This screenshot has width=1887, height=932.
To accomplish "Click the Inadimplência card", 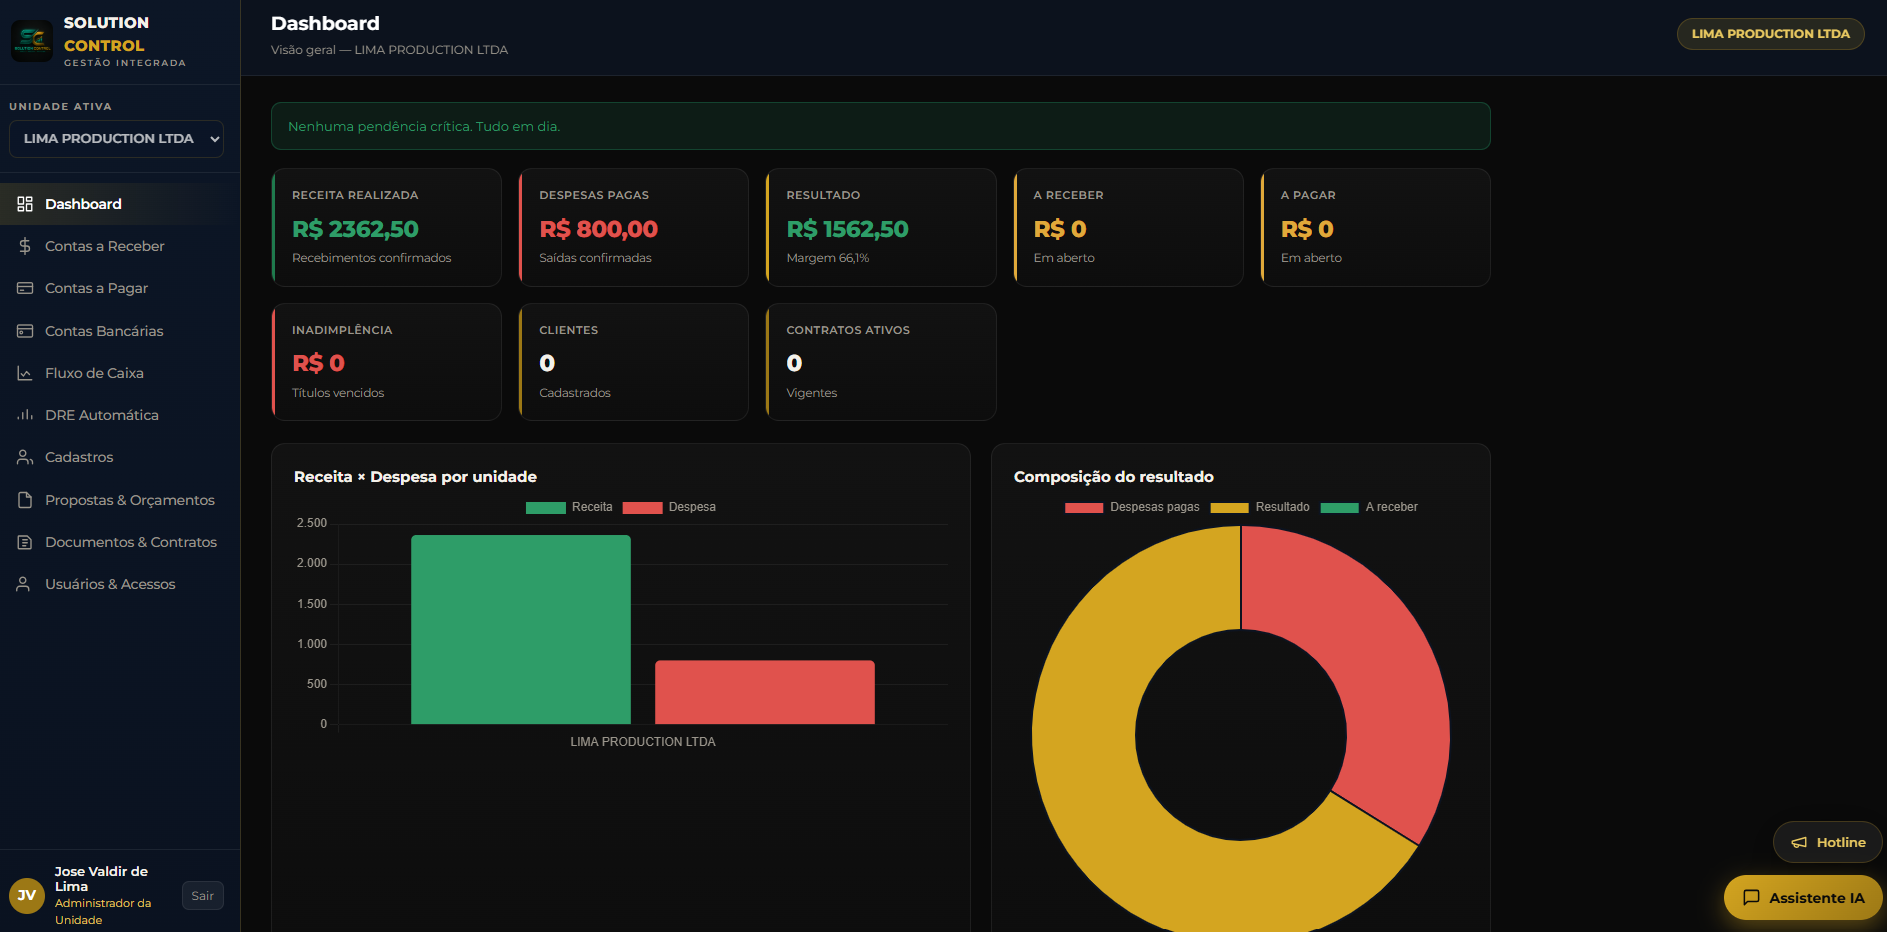I will point(386,362).
